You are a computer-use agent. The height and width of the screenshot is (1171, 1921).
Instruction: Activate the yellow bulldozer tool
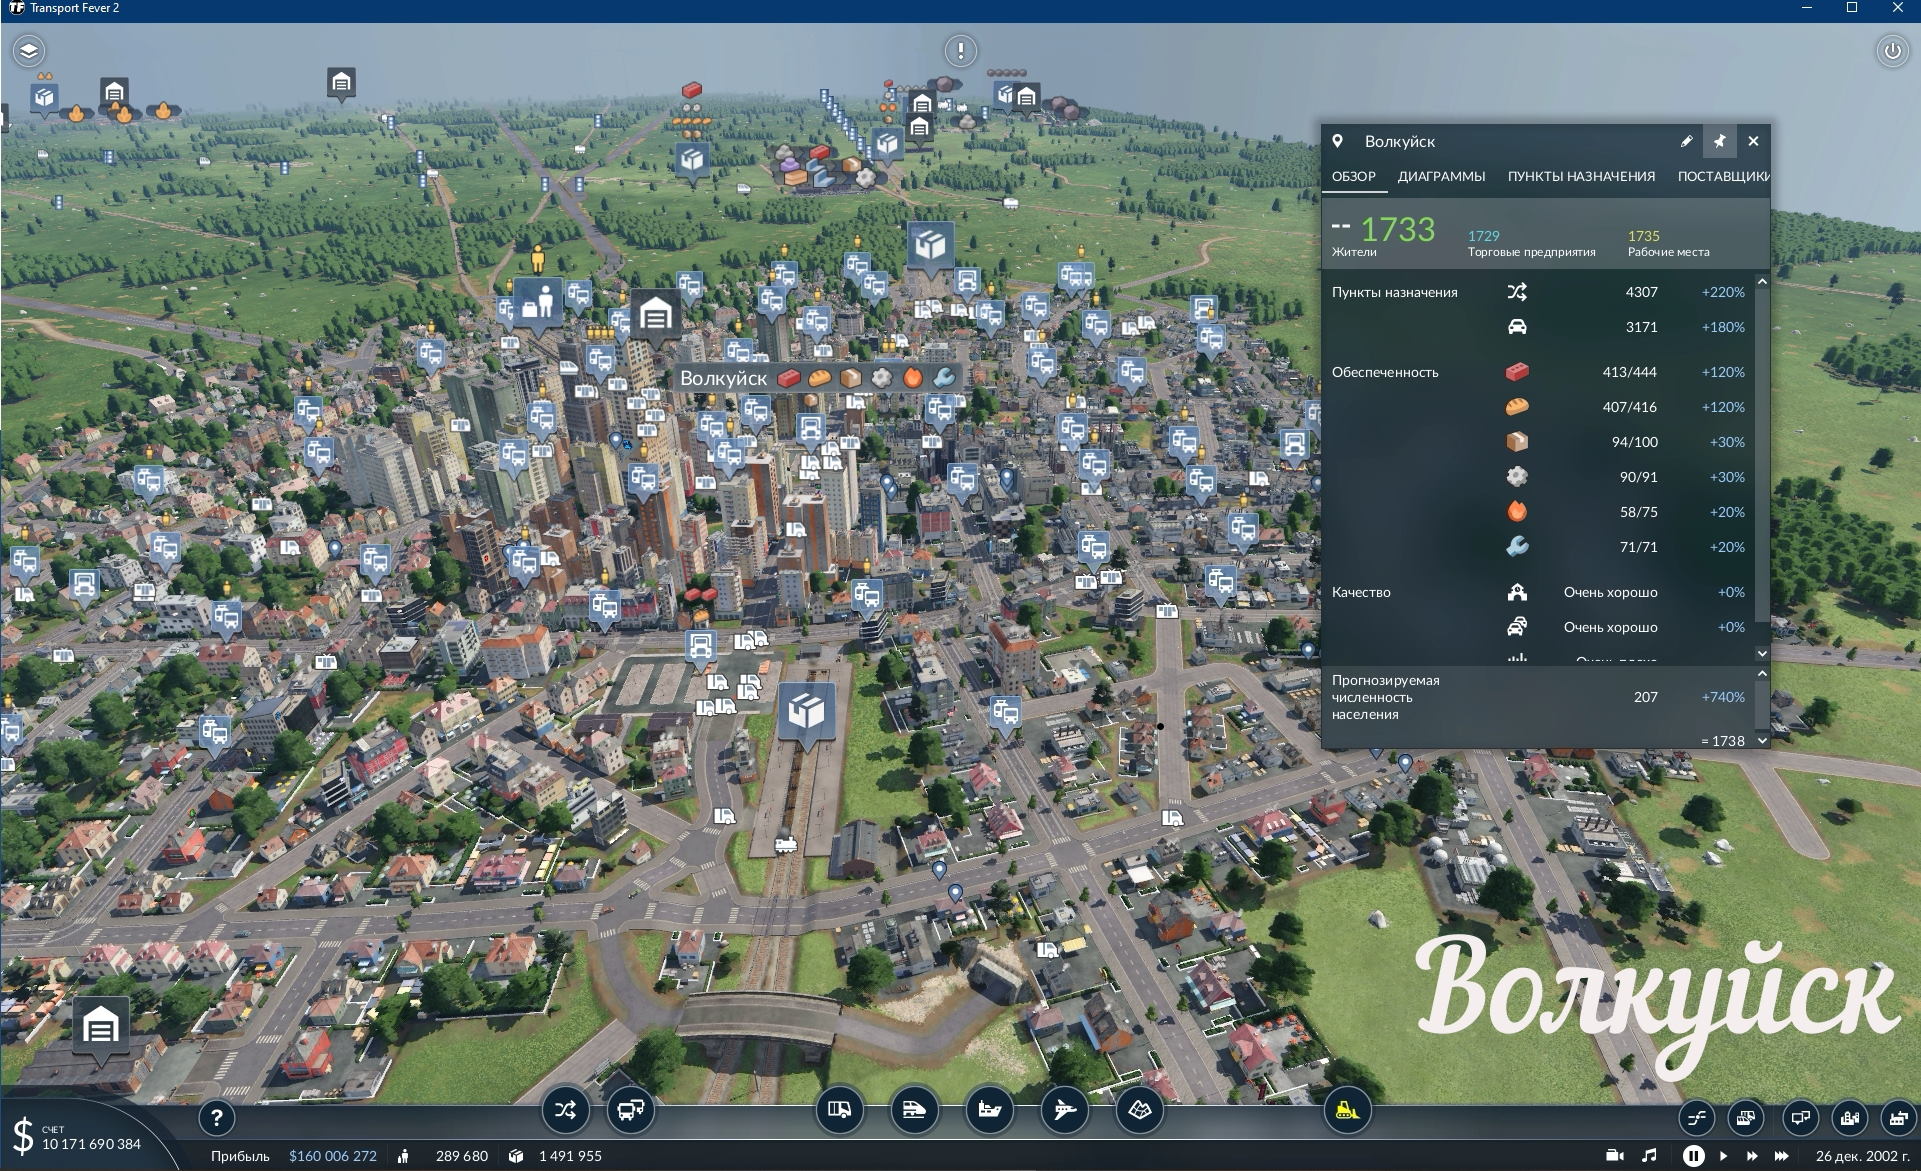(1346, 1110)
